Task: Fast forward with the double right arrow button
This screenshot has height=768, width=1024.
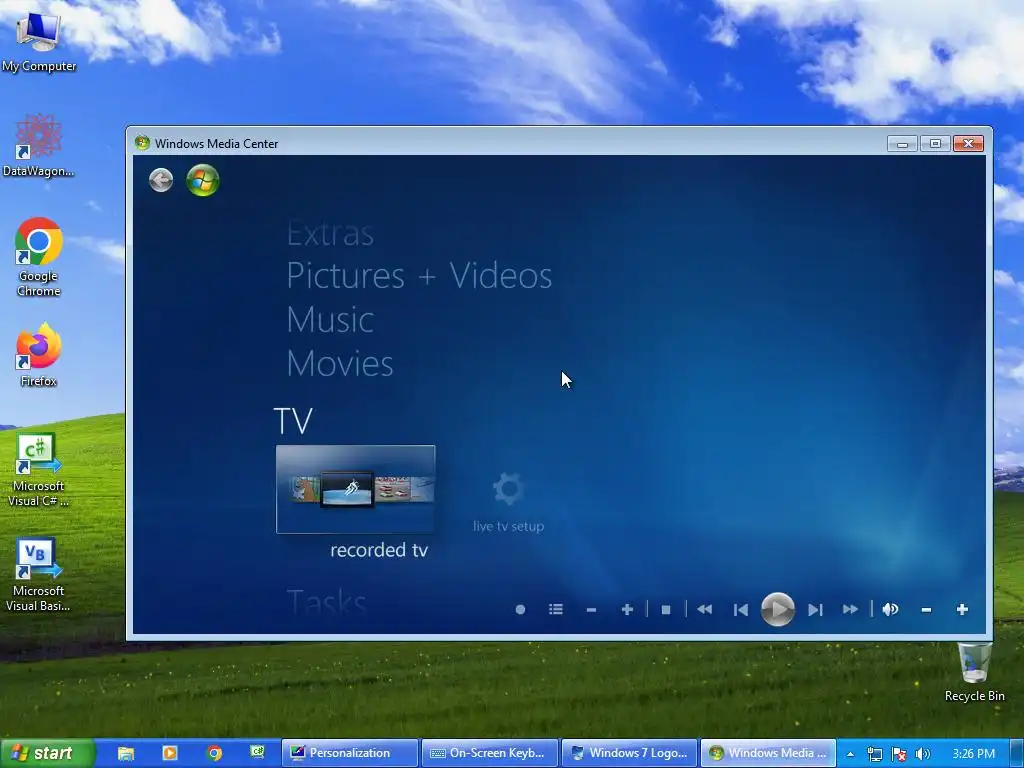Action: click(850, 609)
